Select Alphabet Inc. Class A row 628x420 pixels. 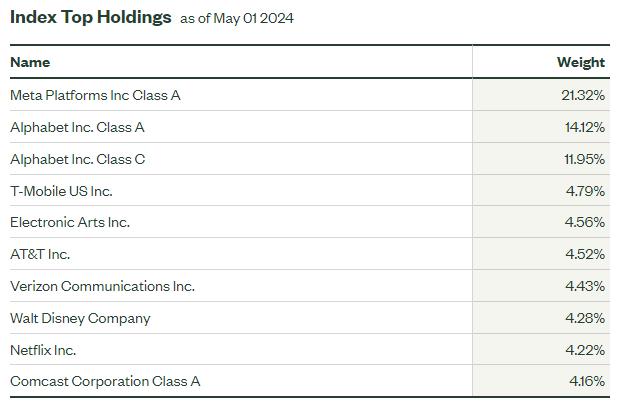[77, 127]
